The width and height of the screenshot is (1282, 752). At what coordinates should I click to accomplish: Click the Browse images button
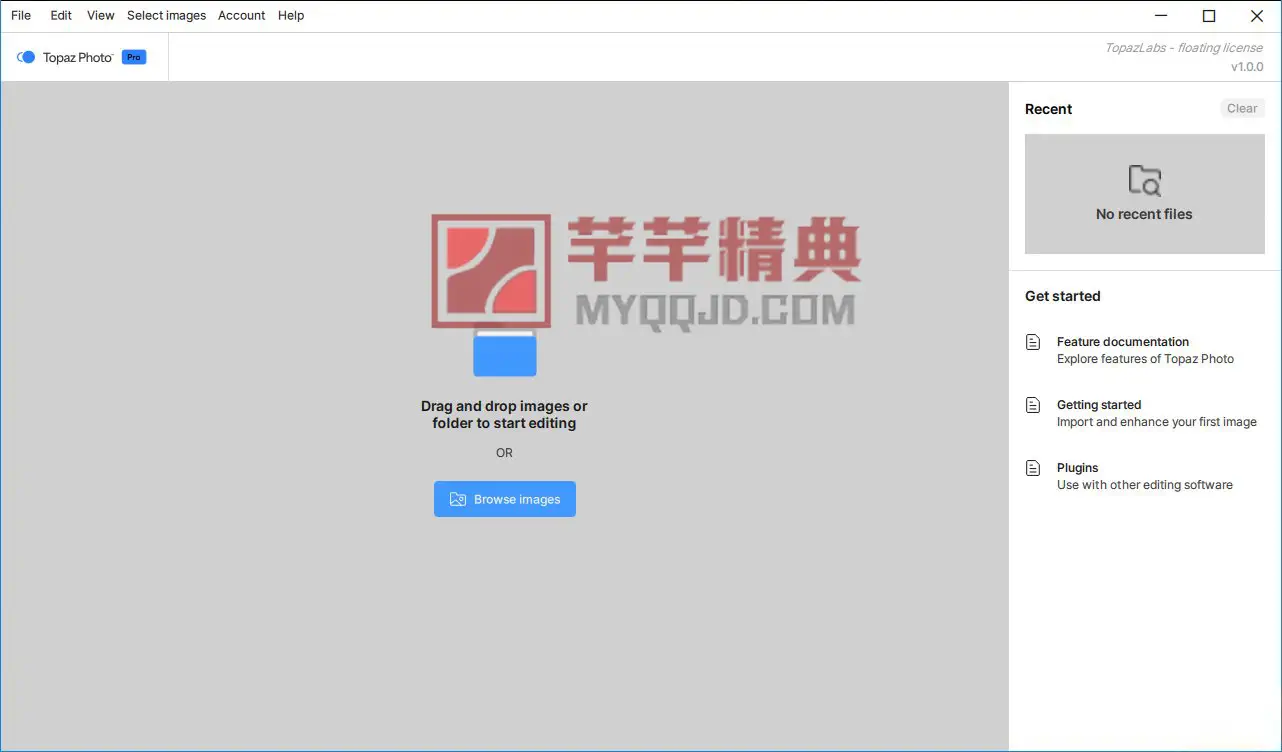[x=505, y=499]
